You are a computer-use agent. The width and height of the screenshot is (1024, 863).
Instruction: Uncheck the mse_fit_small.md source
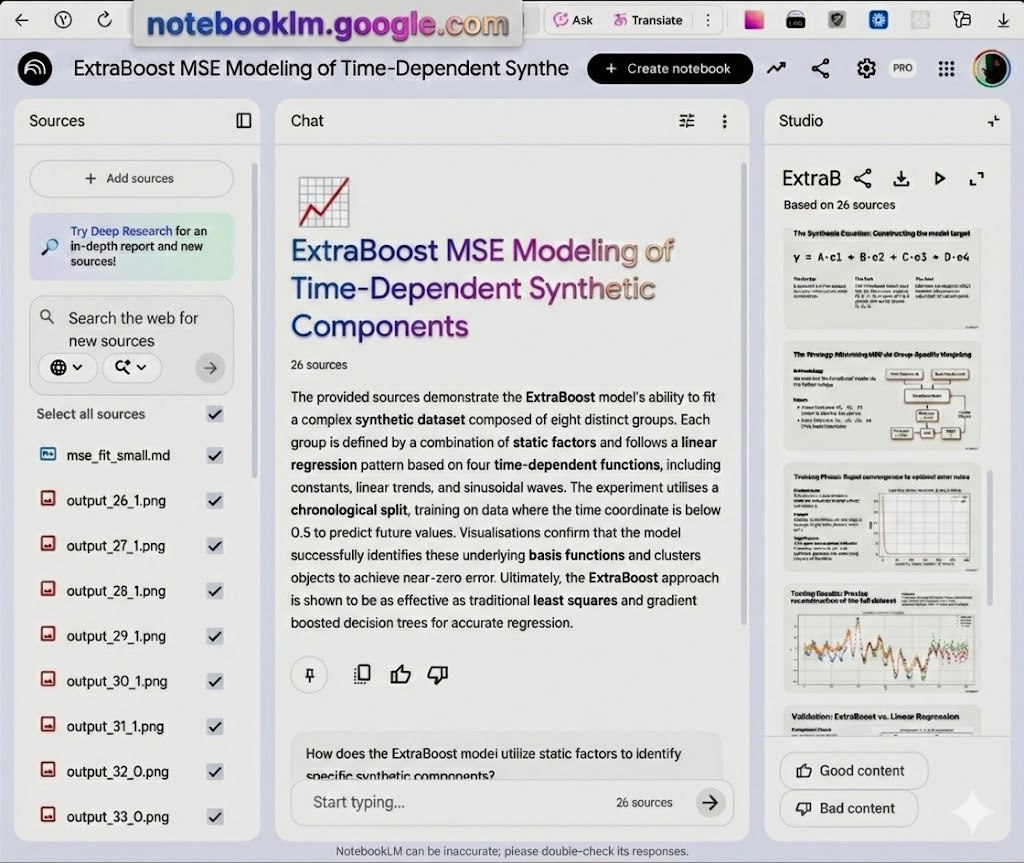[214, 456]
